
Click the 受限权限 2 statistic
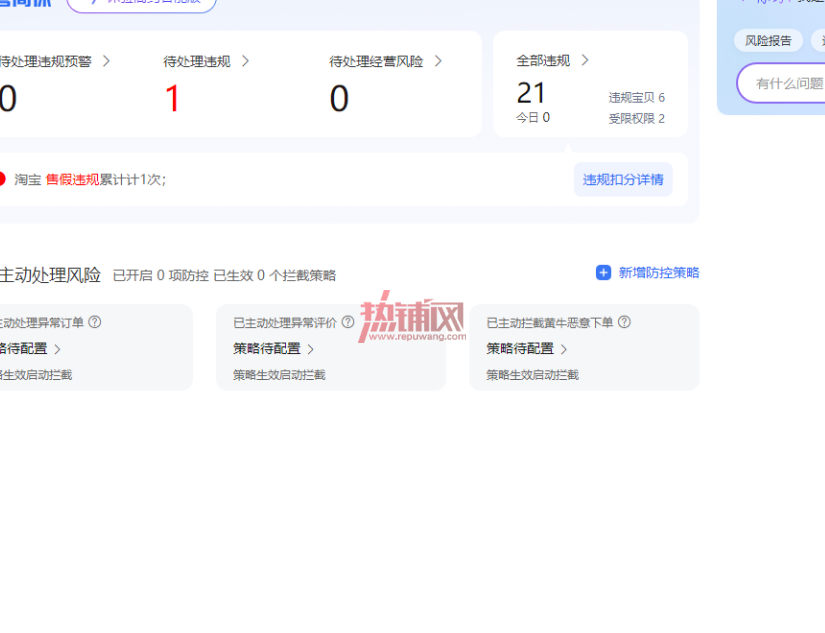coord(637,118)
